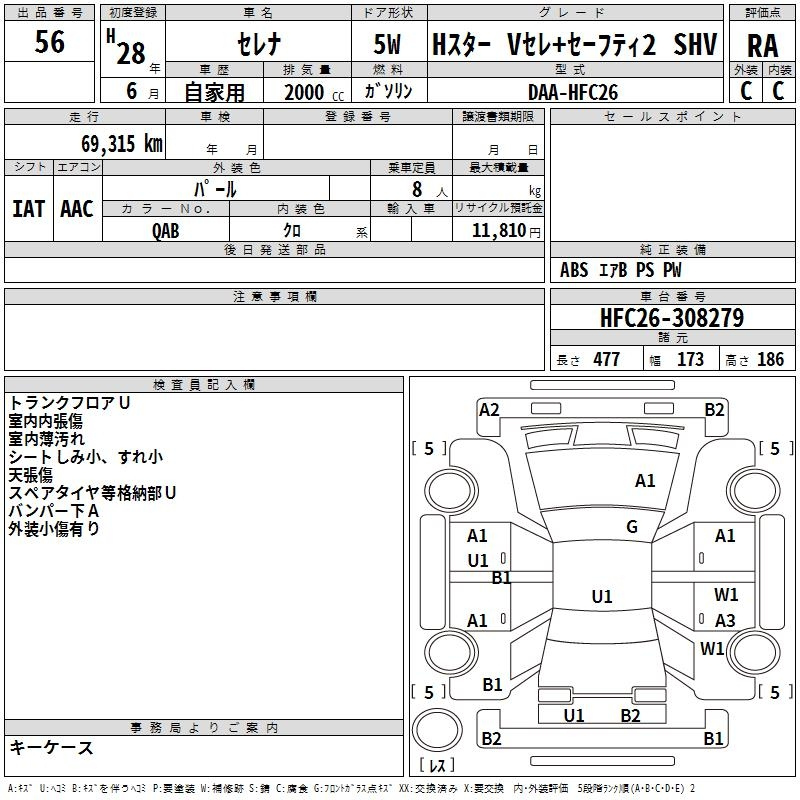This screenshot has height=800, width=800.
Task: Click the length value 477
Action: (x=607, y=360)
